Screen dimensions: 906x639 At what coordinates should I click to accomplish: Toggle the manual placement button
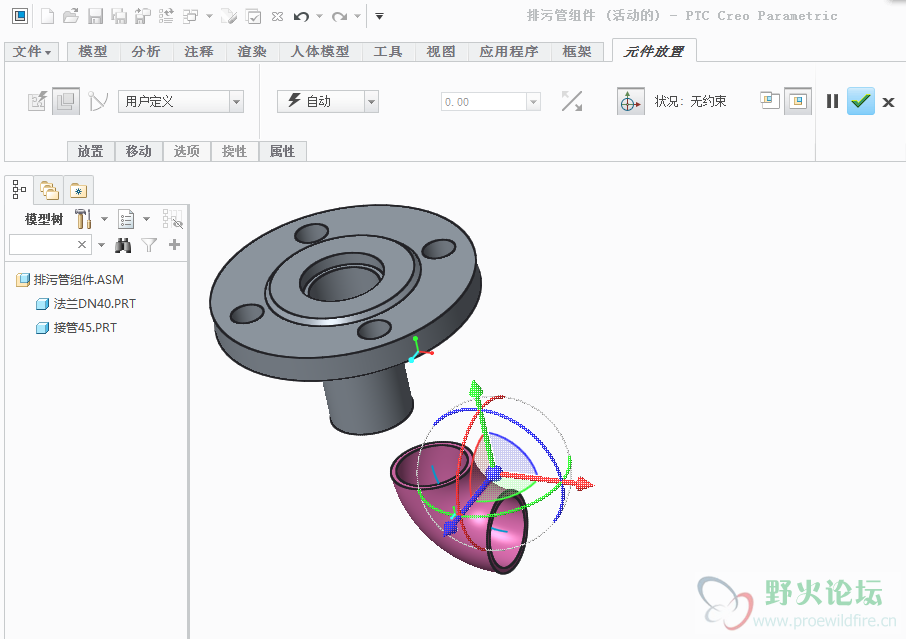[x=66, y=102]
